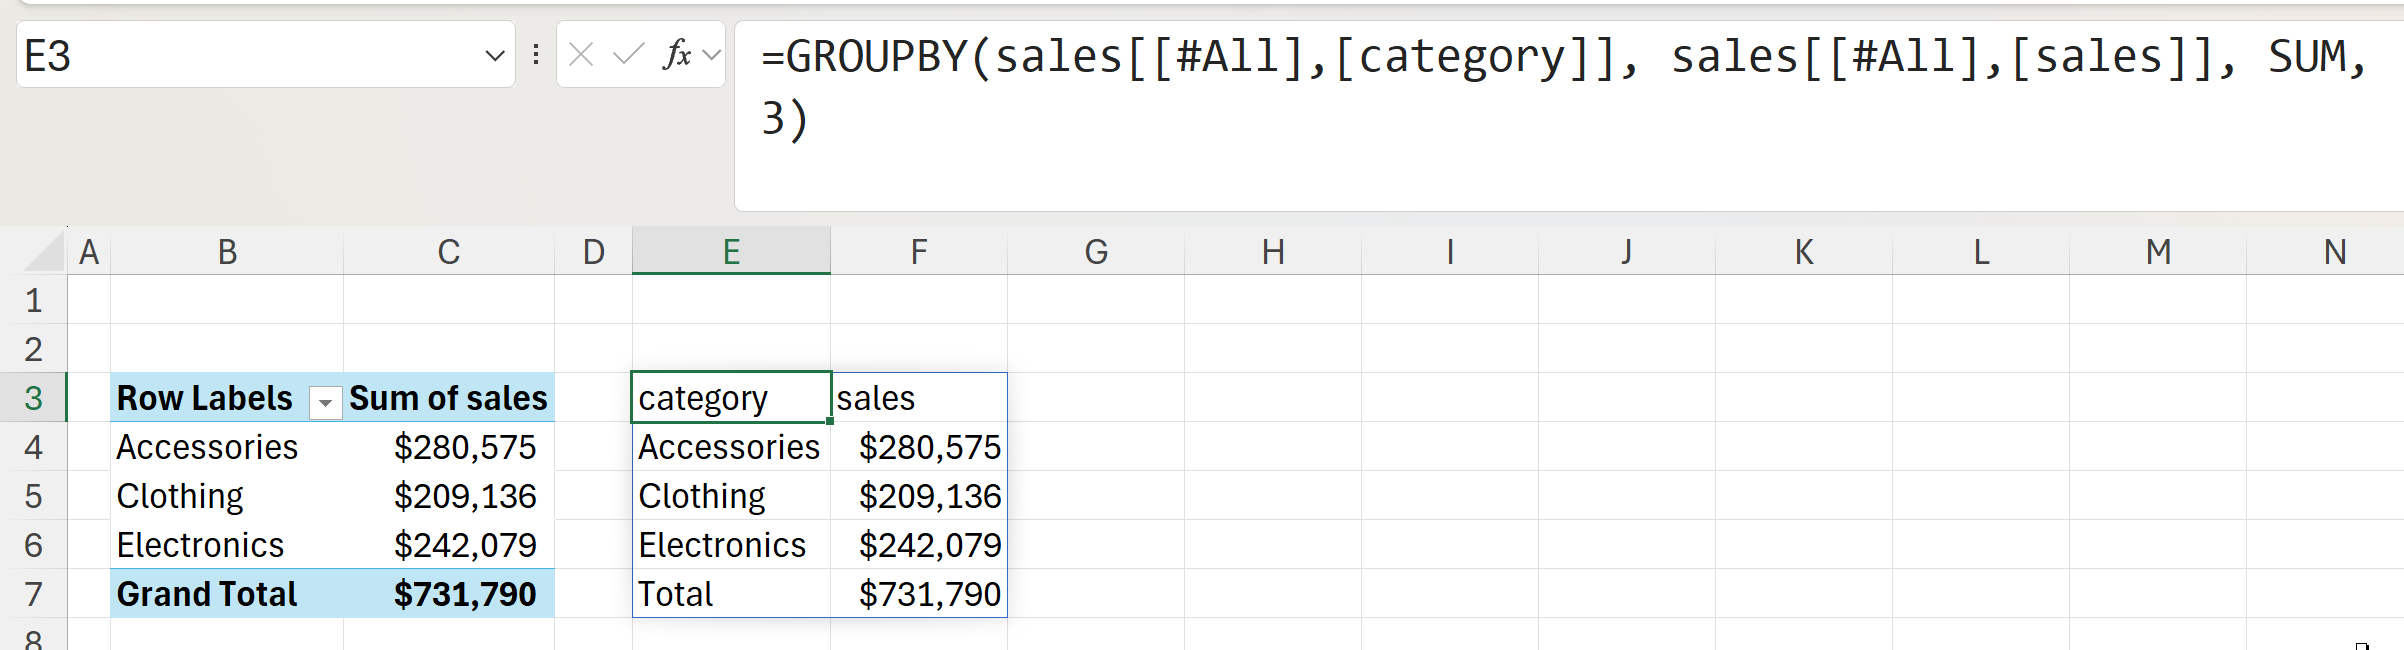
Task: Expand the Name Box dropdown arrow
Action: point(494,56)
